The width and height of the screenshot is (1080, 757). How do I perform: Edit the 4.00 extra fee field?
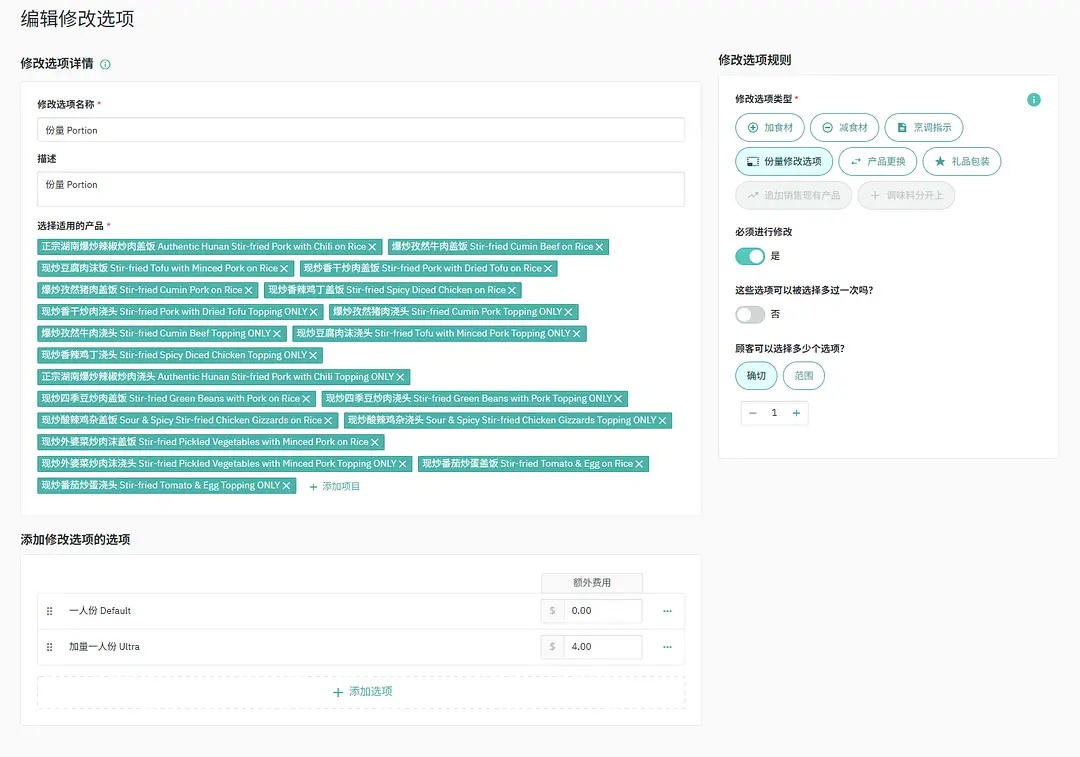point(602,647)
